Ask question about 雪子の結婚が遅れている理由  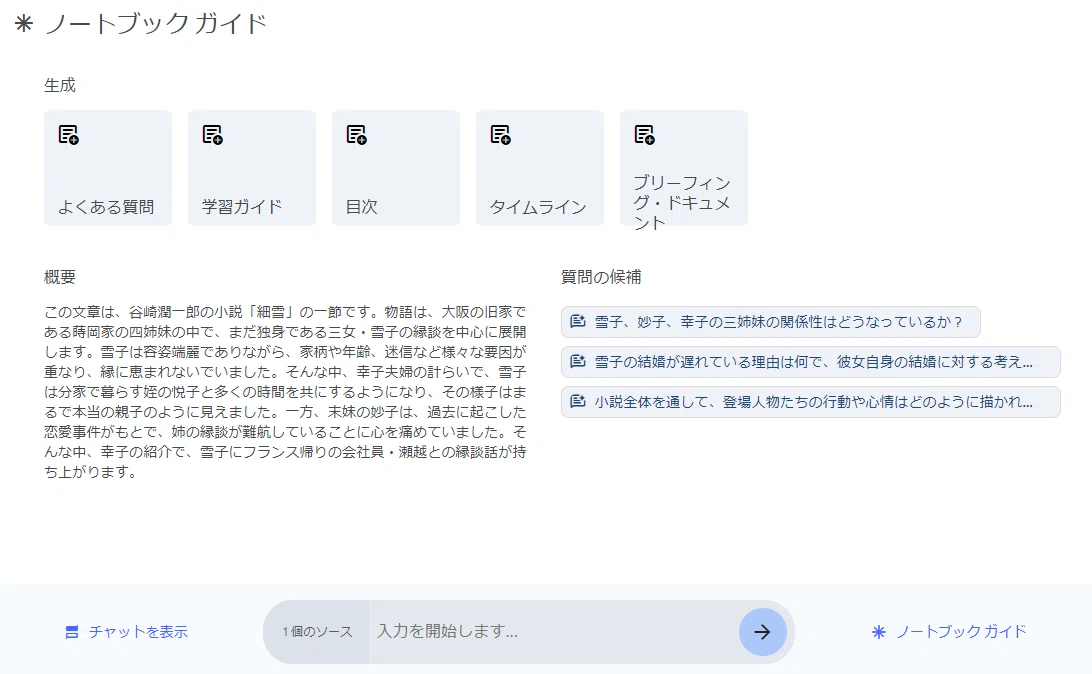[x=811, y=362]
